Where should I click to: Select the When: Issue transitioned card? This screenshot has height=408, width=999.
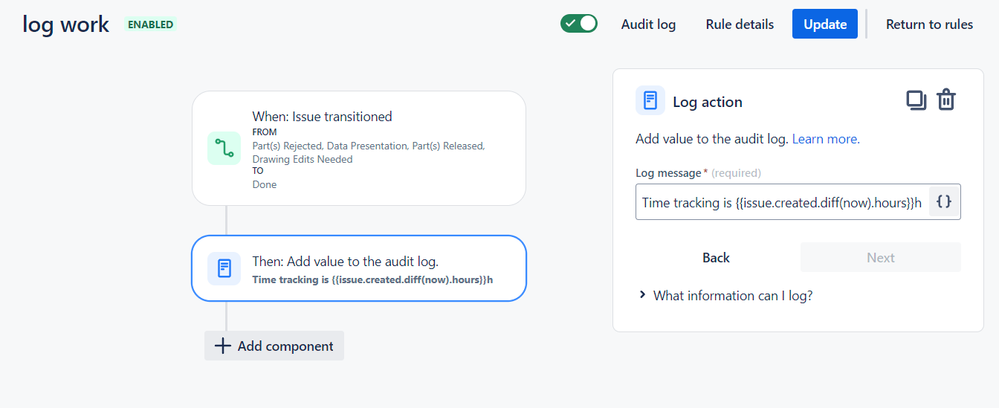(x=359, y=148)
